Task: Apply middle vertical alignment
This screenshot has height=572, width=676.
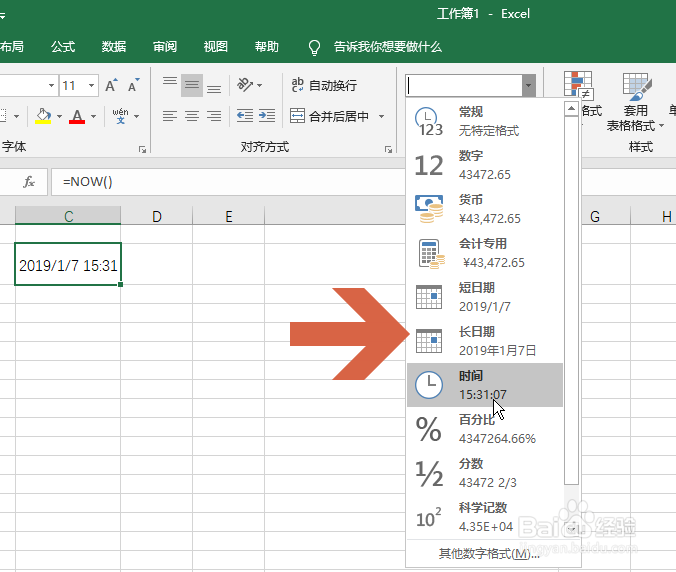Action: 192,85
